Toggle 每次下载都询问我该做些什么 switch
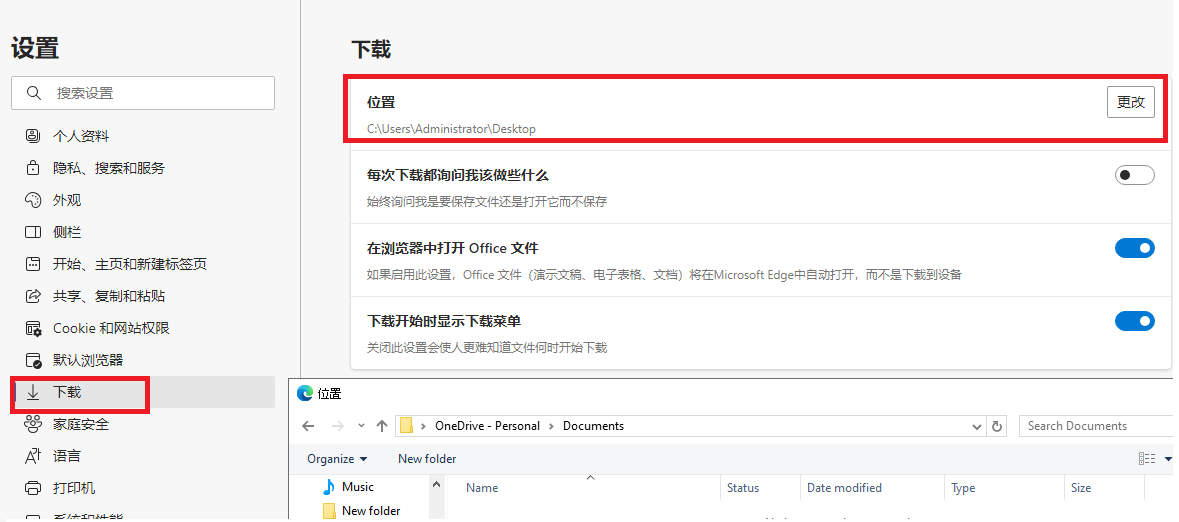 [x=1135, y=175]
